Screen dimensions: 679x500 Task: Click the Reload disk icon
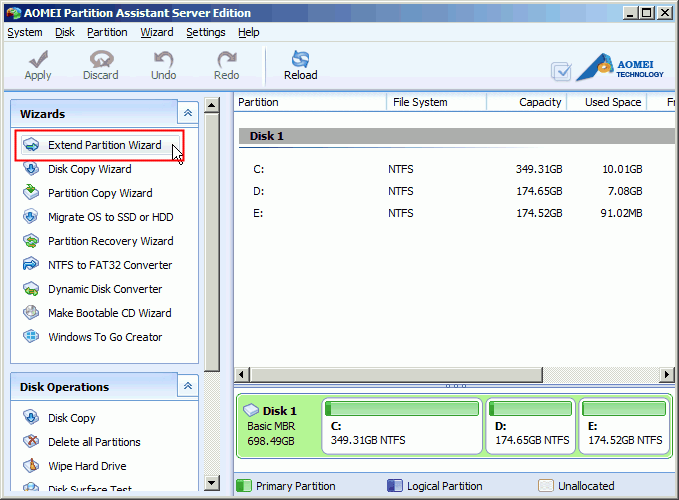(x=301, y=59)
